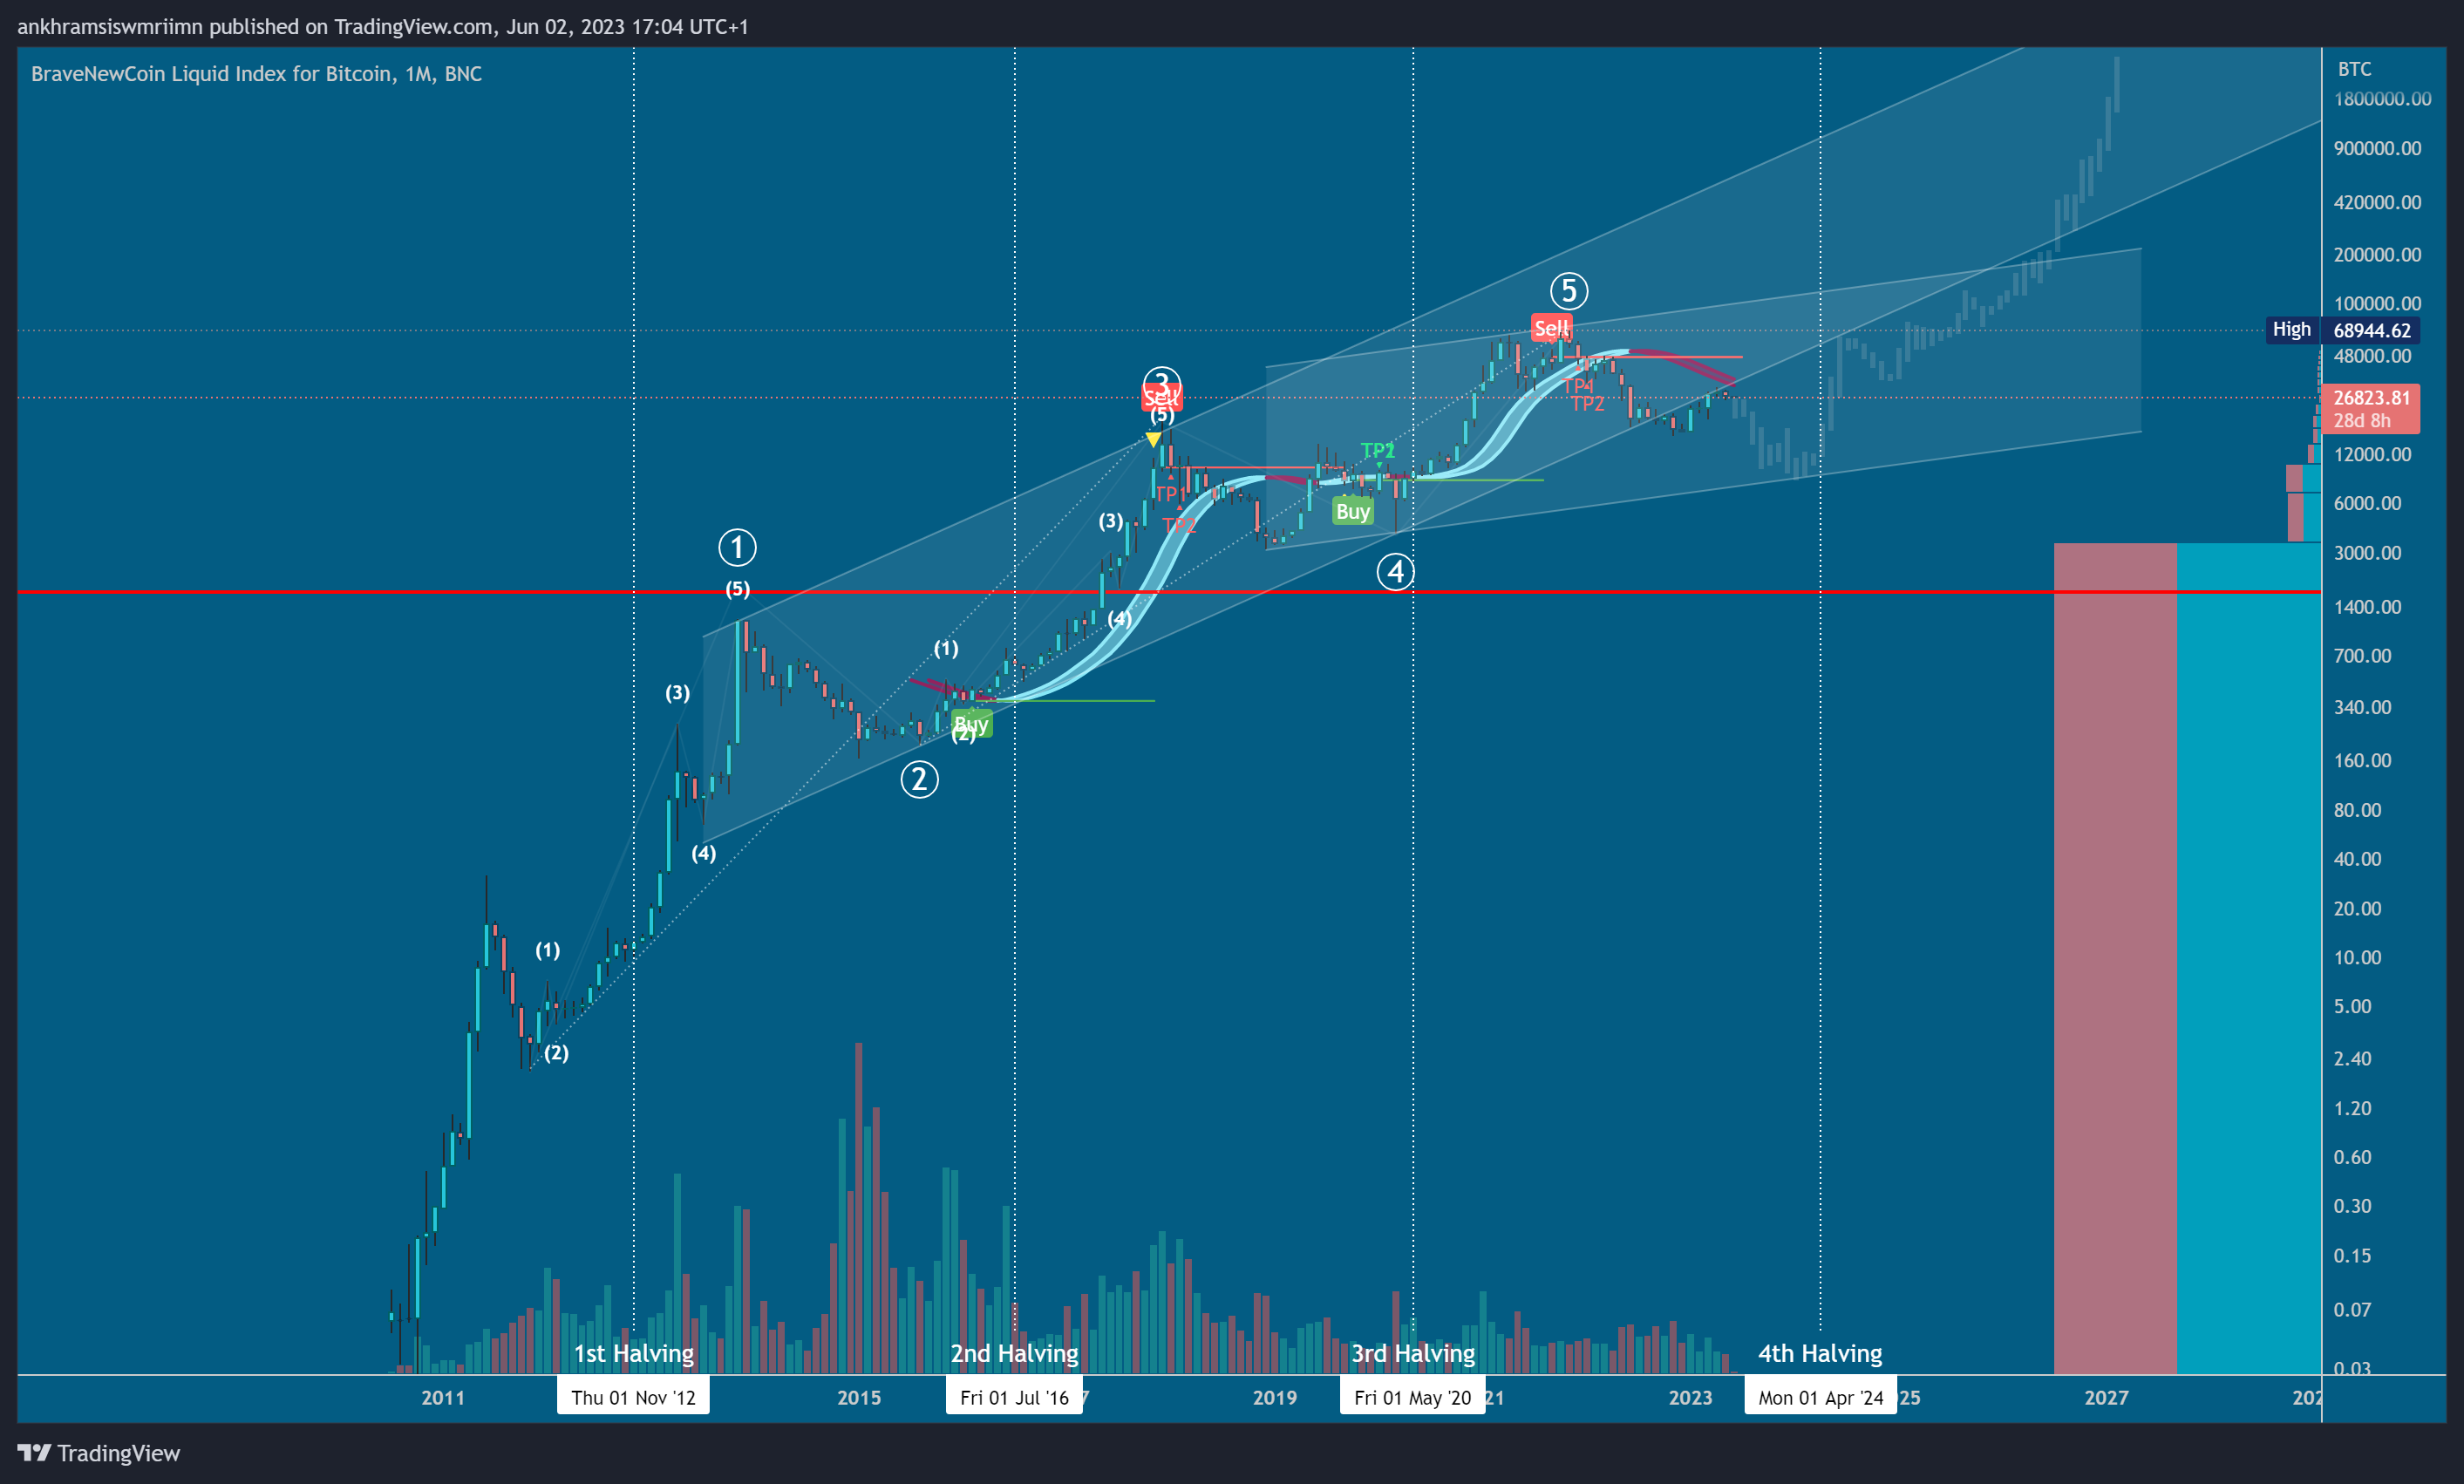Click the BTC currency label
The width and height of the screenshot is (2464, 1484).
point(2354,69)
